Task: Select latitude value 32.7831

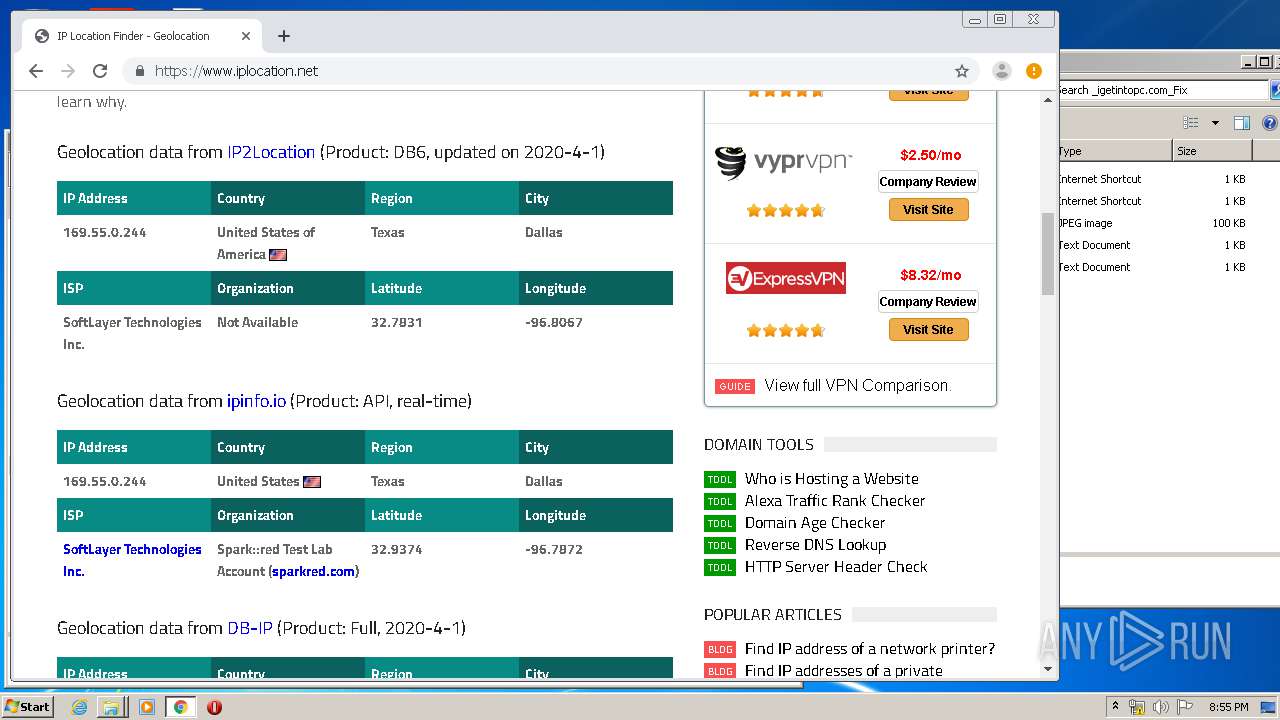Action: (396, 322)
